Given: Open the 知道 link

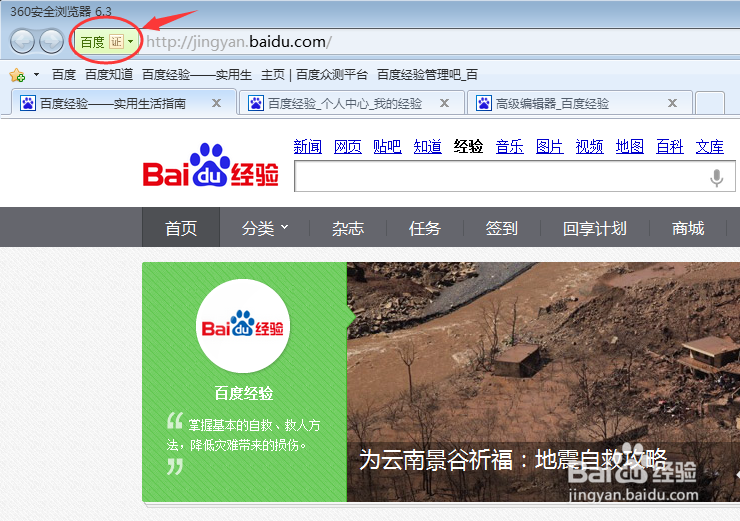Looking at the screenshot, I should pyautogui.click(x=428, y=147).
